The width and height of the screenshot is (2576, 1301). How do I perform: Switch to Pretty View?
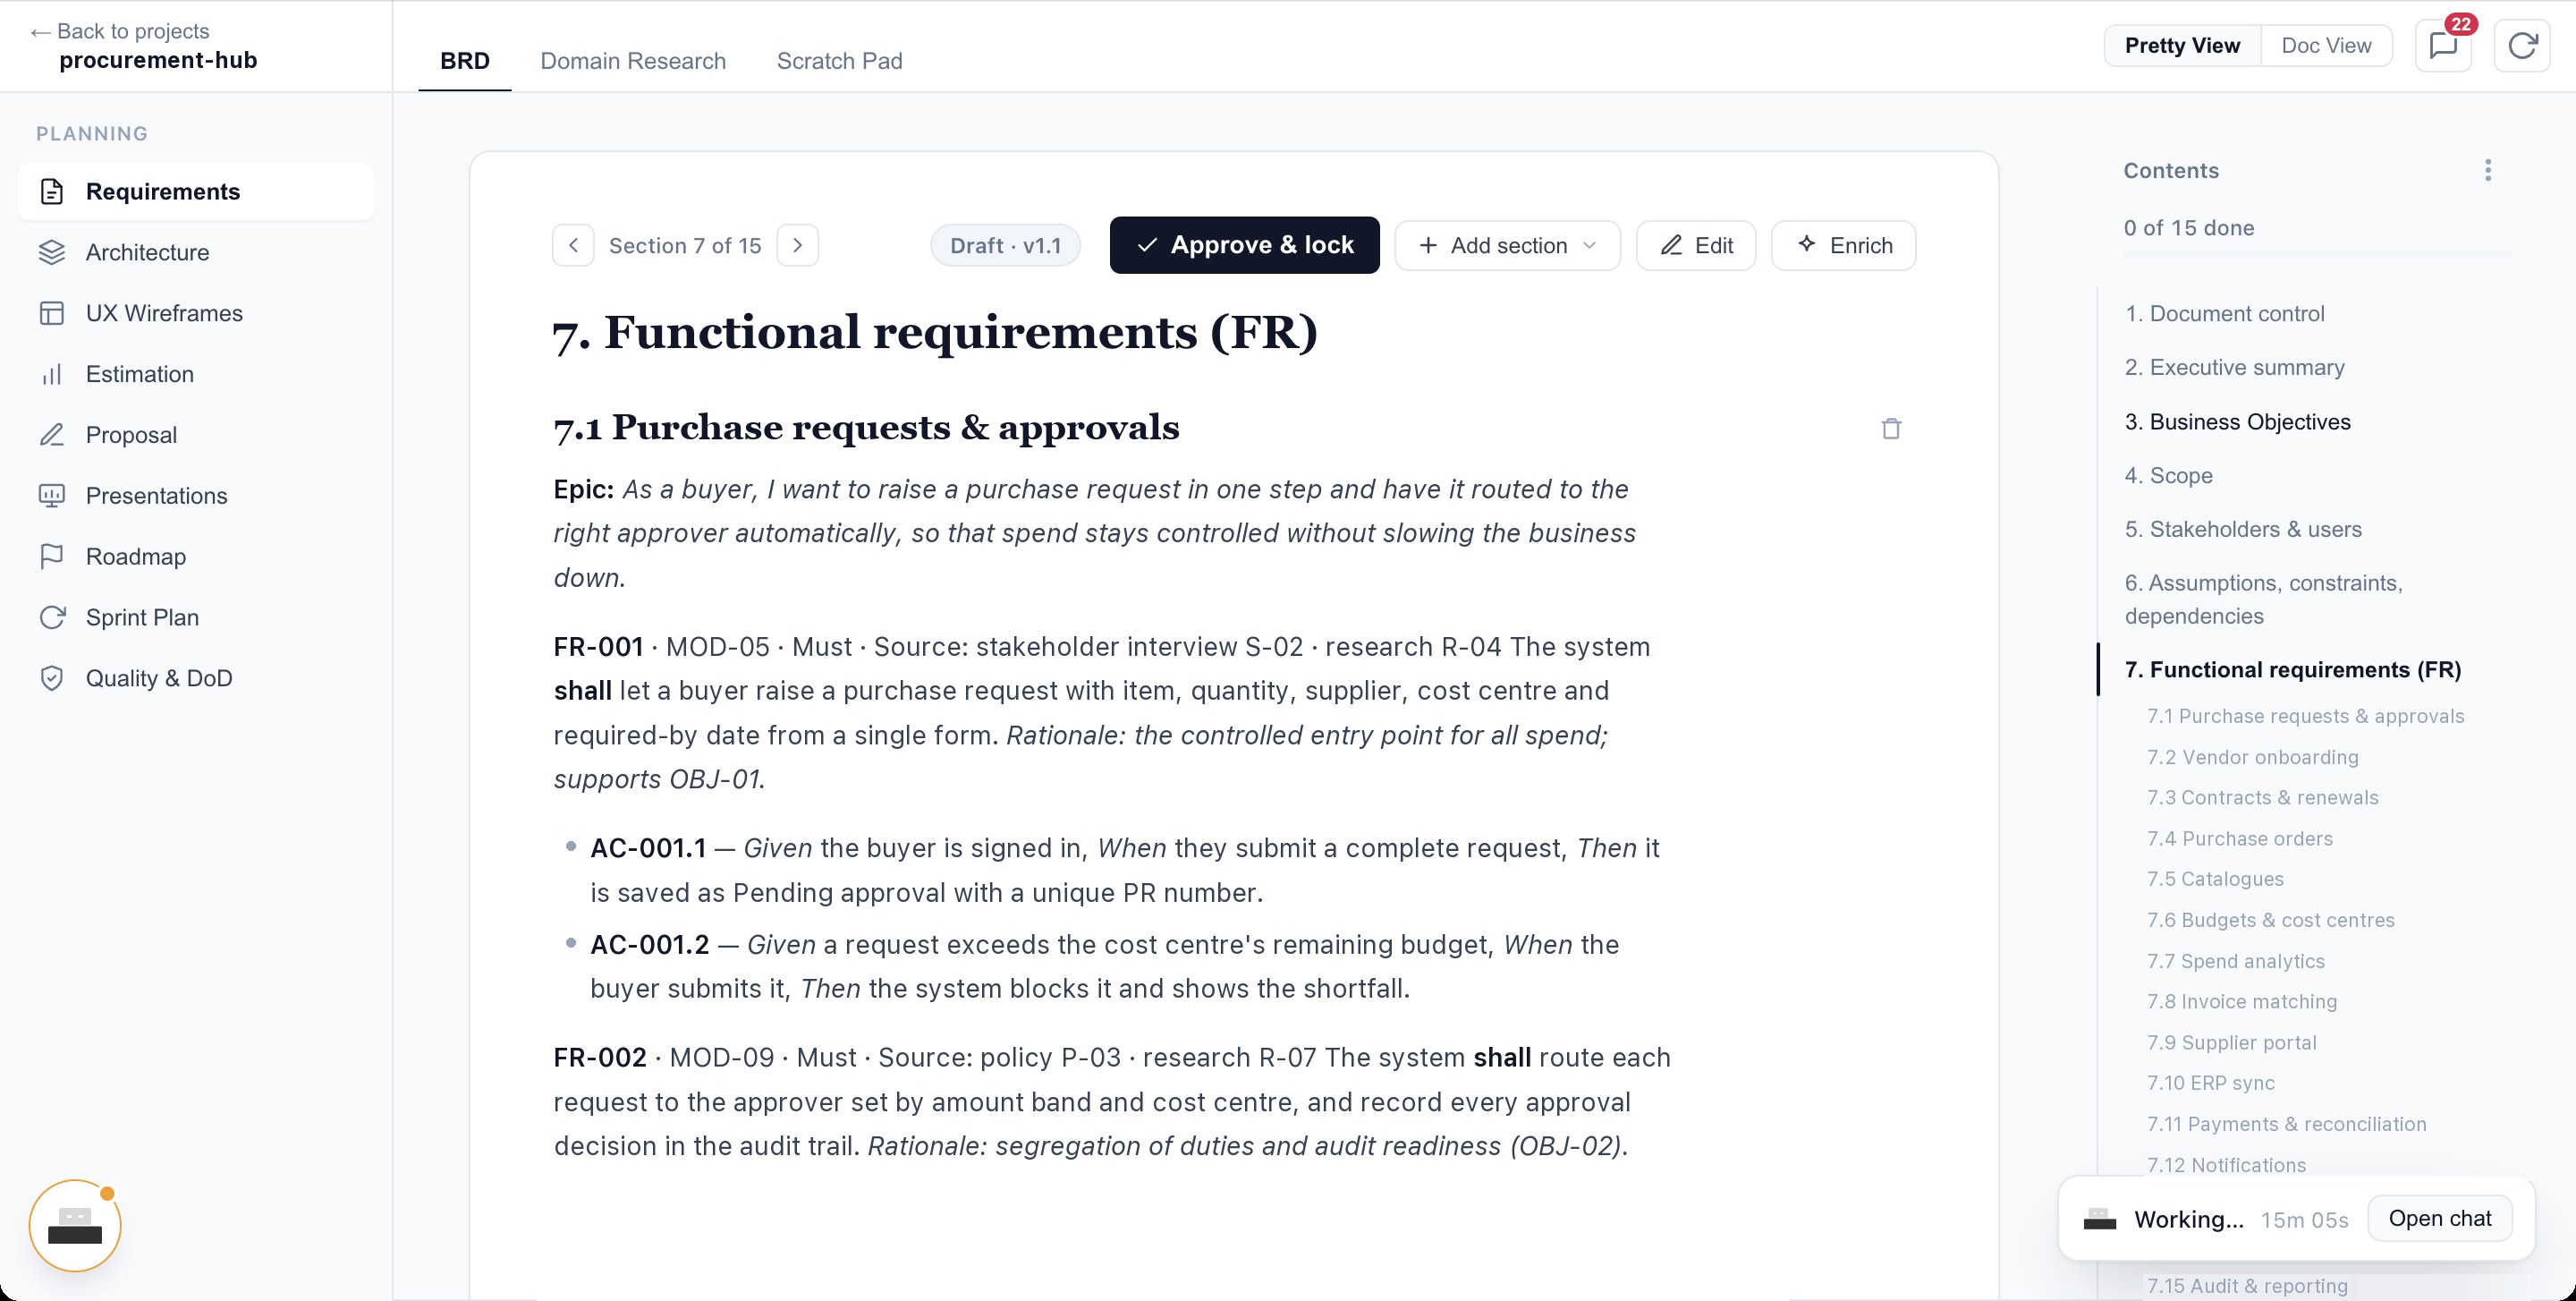point(2182,46)
